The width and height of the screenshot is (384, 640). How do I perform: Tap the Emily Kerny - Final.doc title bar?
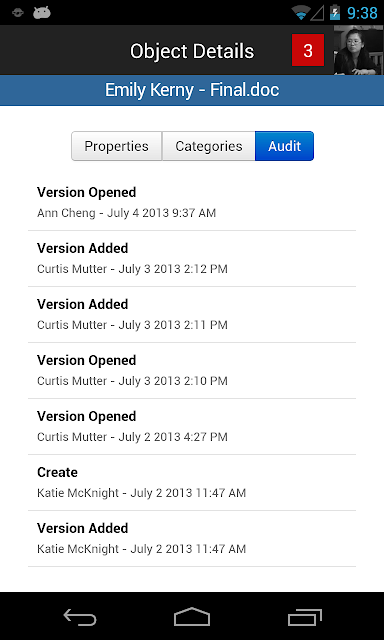tap(192, 90)
